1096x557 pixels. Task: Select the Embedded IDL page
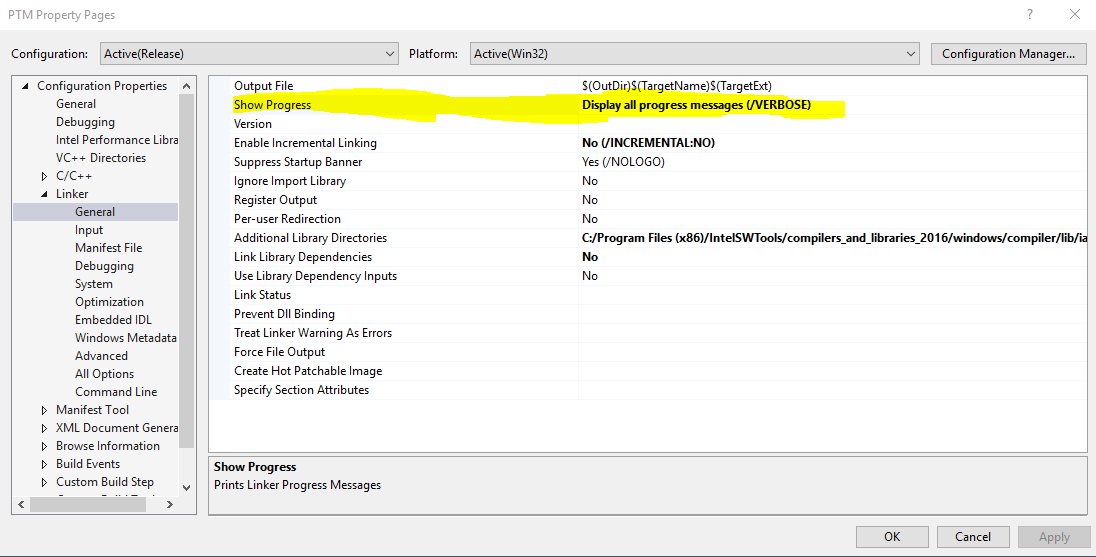pyautogui.click(x=113, y=320)
